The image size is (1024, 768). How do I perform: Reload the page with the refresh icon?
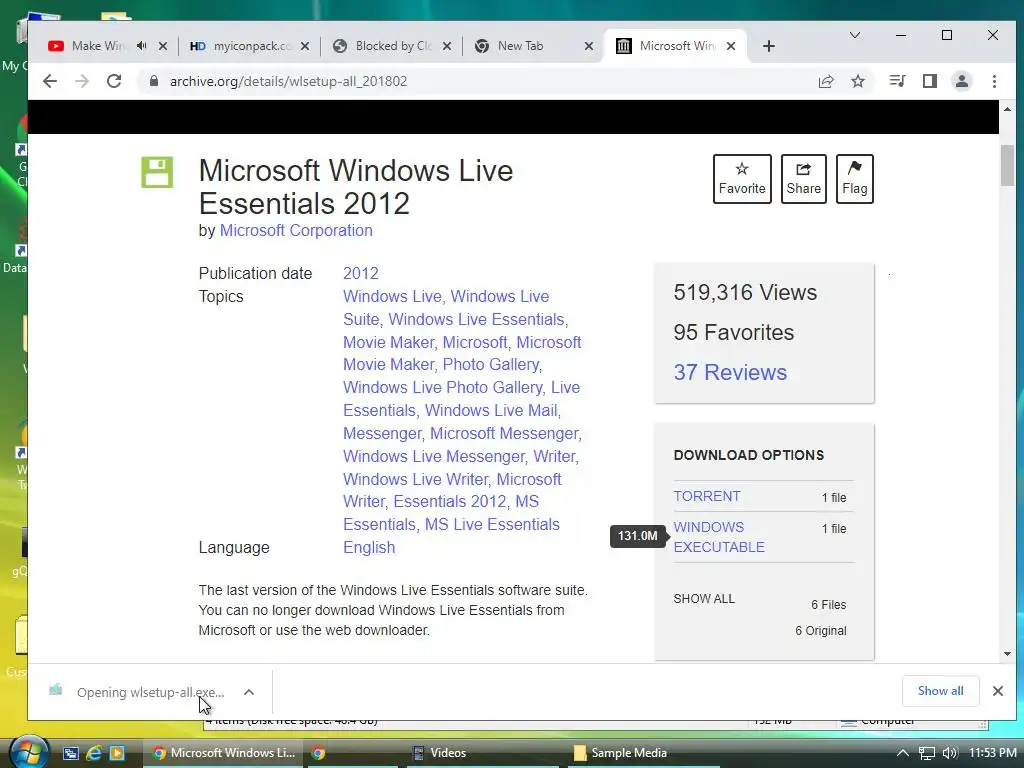114,81
